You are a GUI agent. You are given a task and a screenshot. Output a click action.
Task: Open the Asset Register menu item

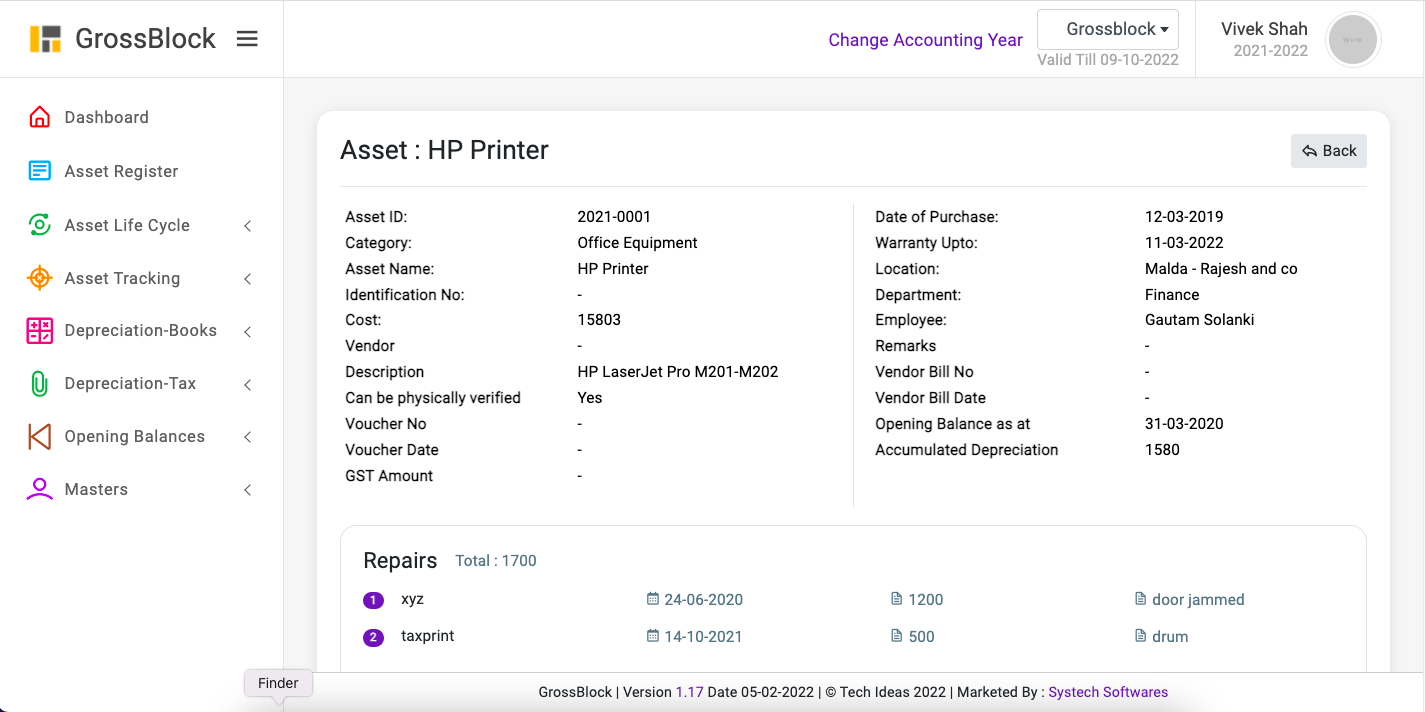[121, 171]
